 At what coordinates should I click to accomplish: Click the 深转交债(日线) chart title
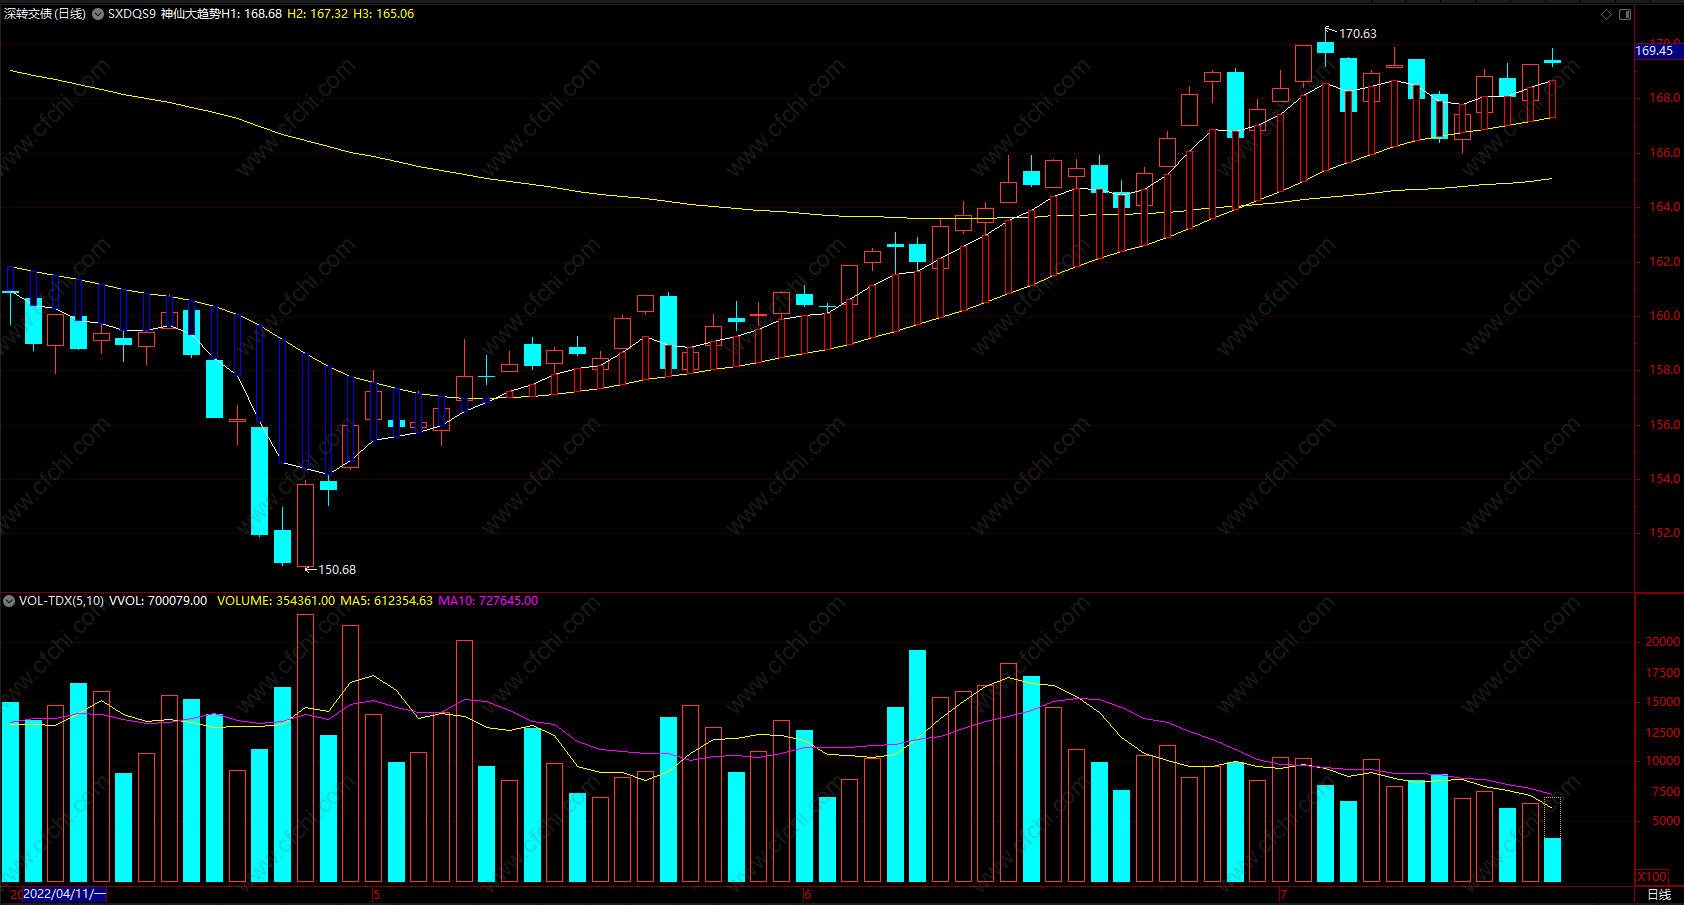(45, 14)
